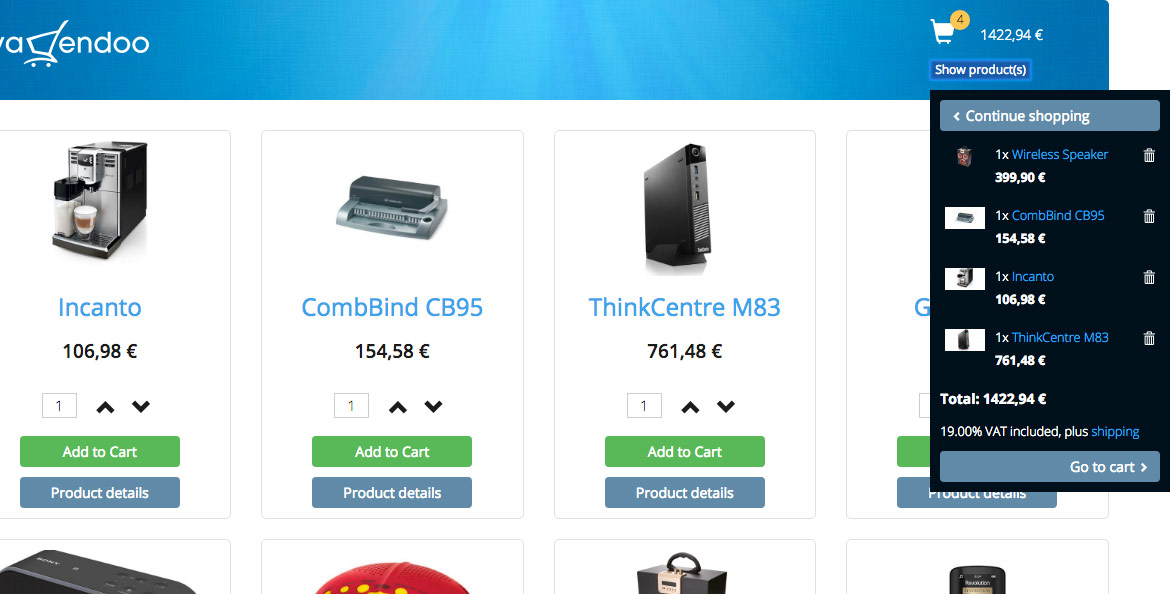Click the shopping cart icon in header

(943, 32)
